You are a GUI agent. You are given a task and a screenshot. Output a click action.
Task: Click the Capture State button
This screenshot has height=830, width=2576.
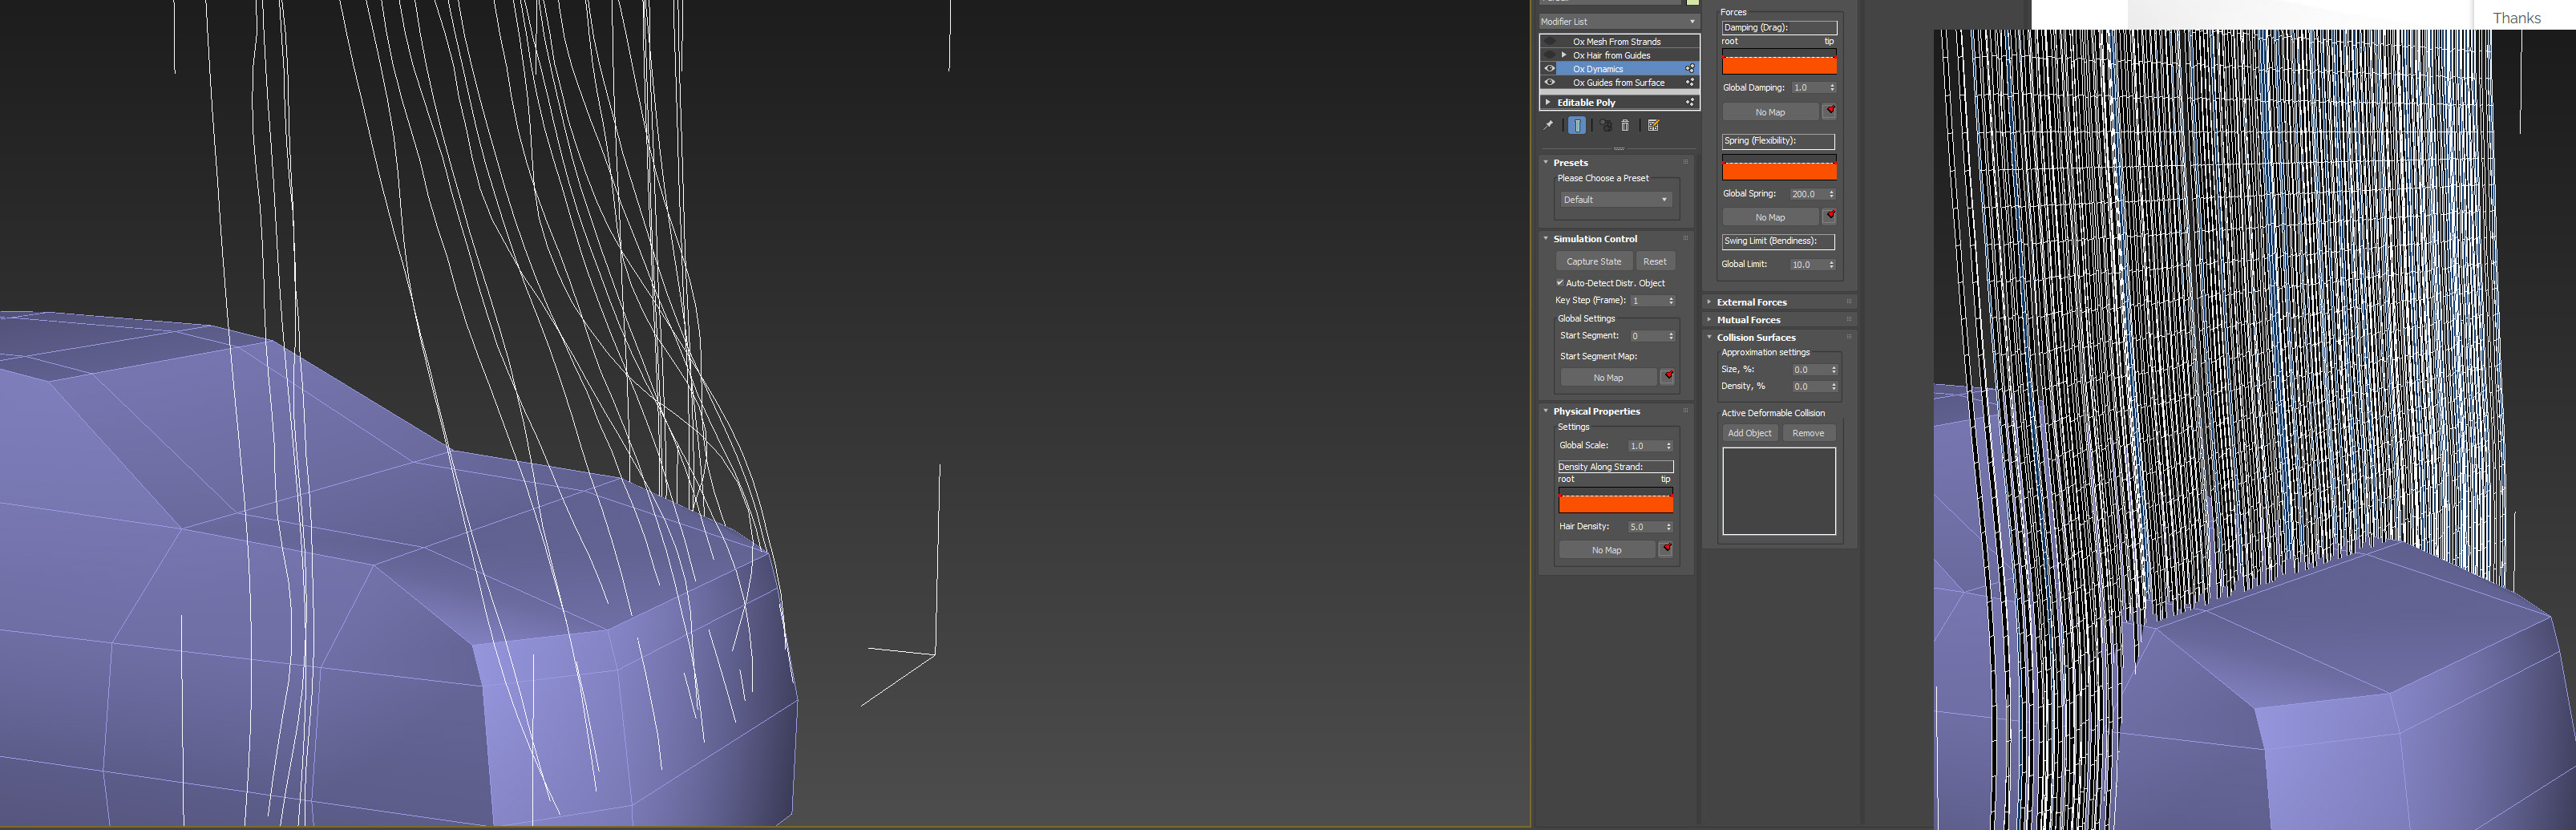point(1593,262)
